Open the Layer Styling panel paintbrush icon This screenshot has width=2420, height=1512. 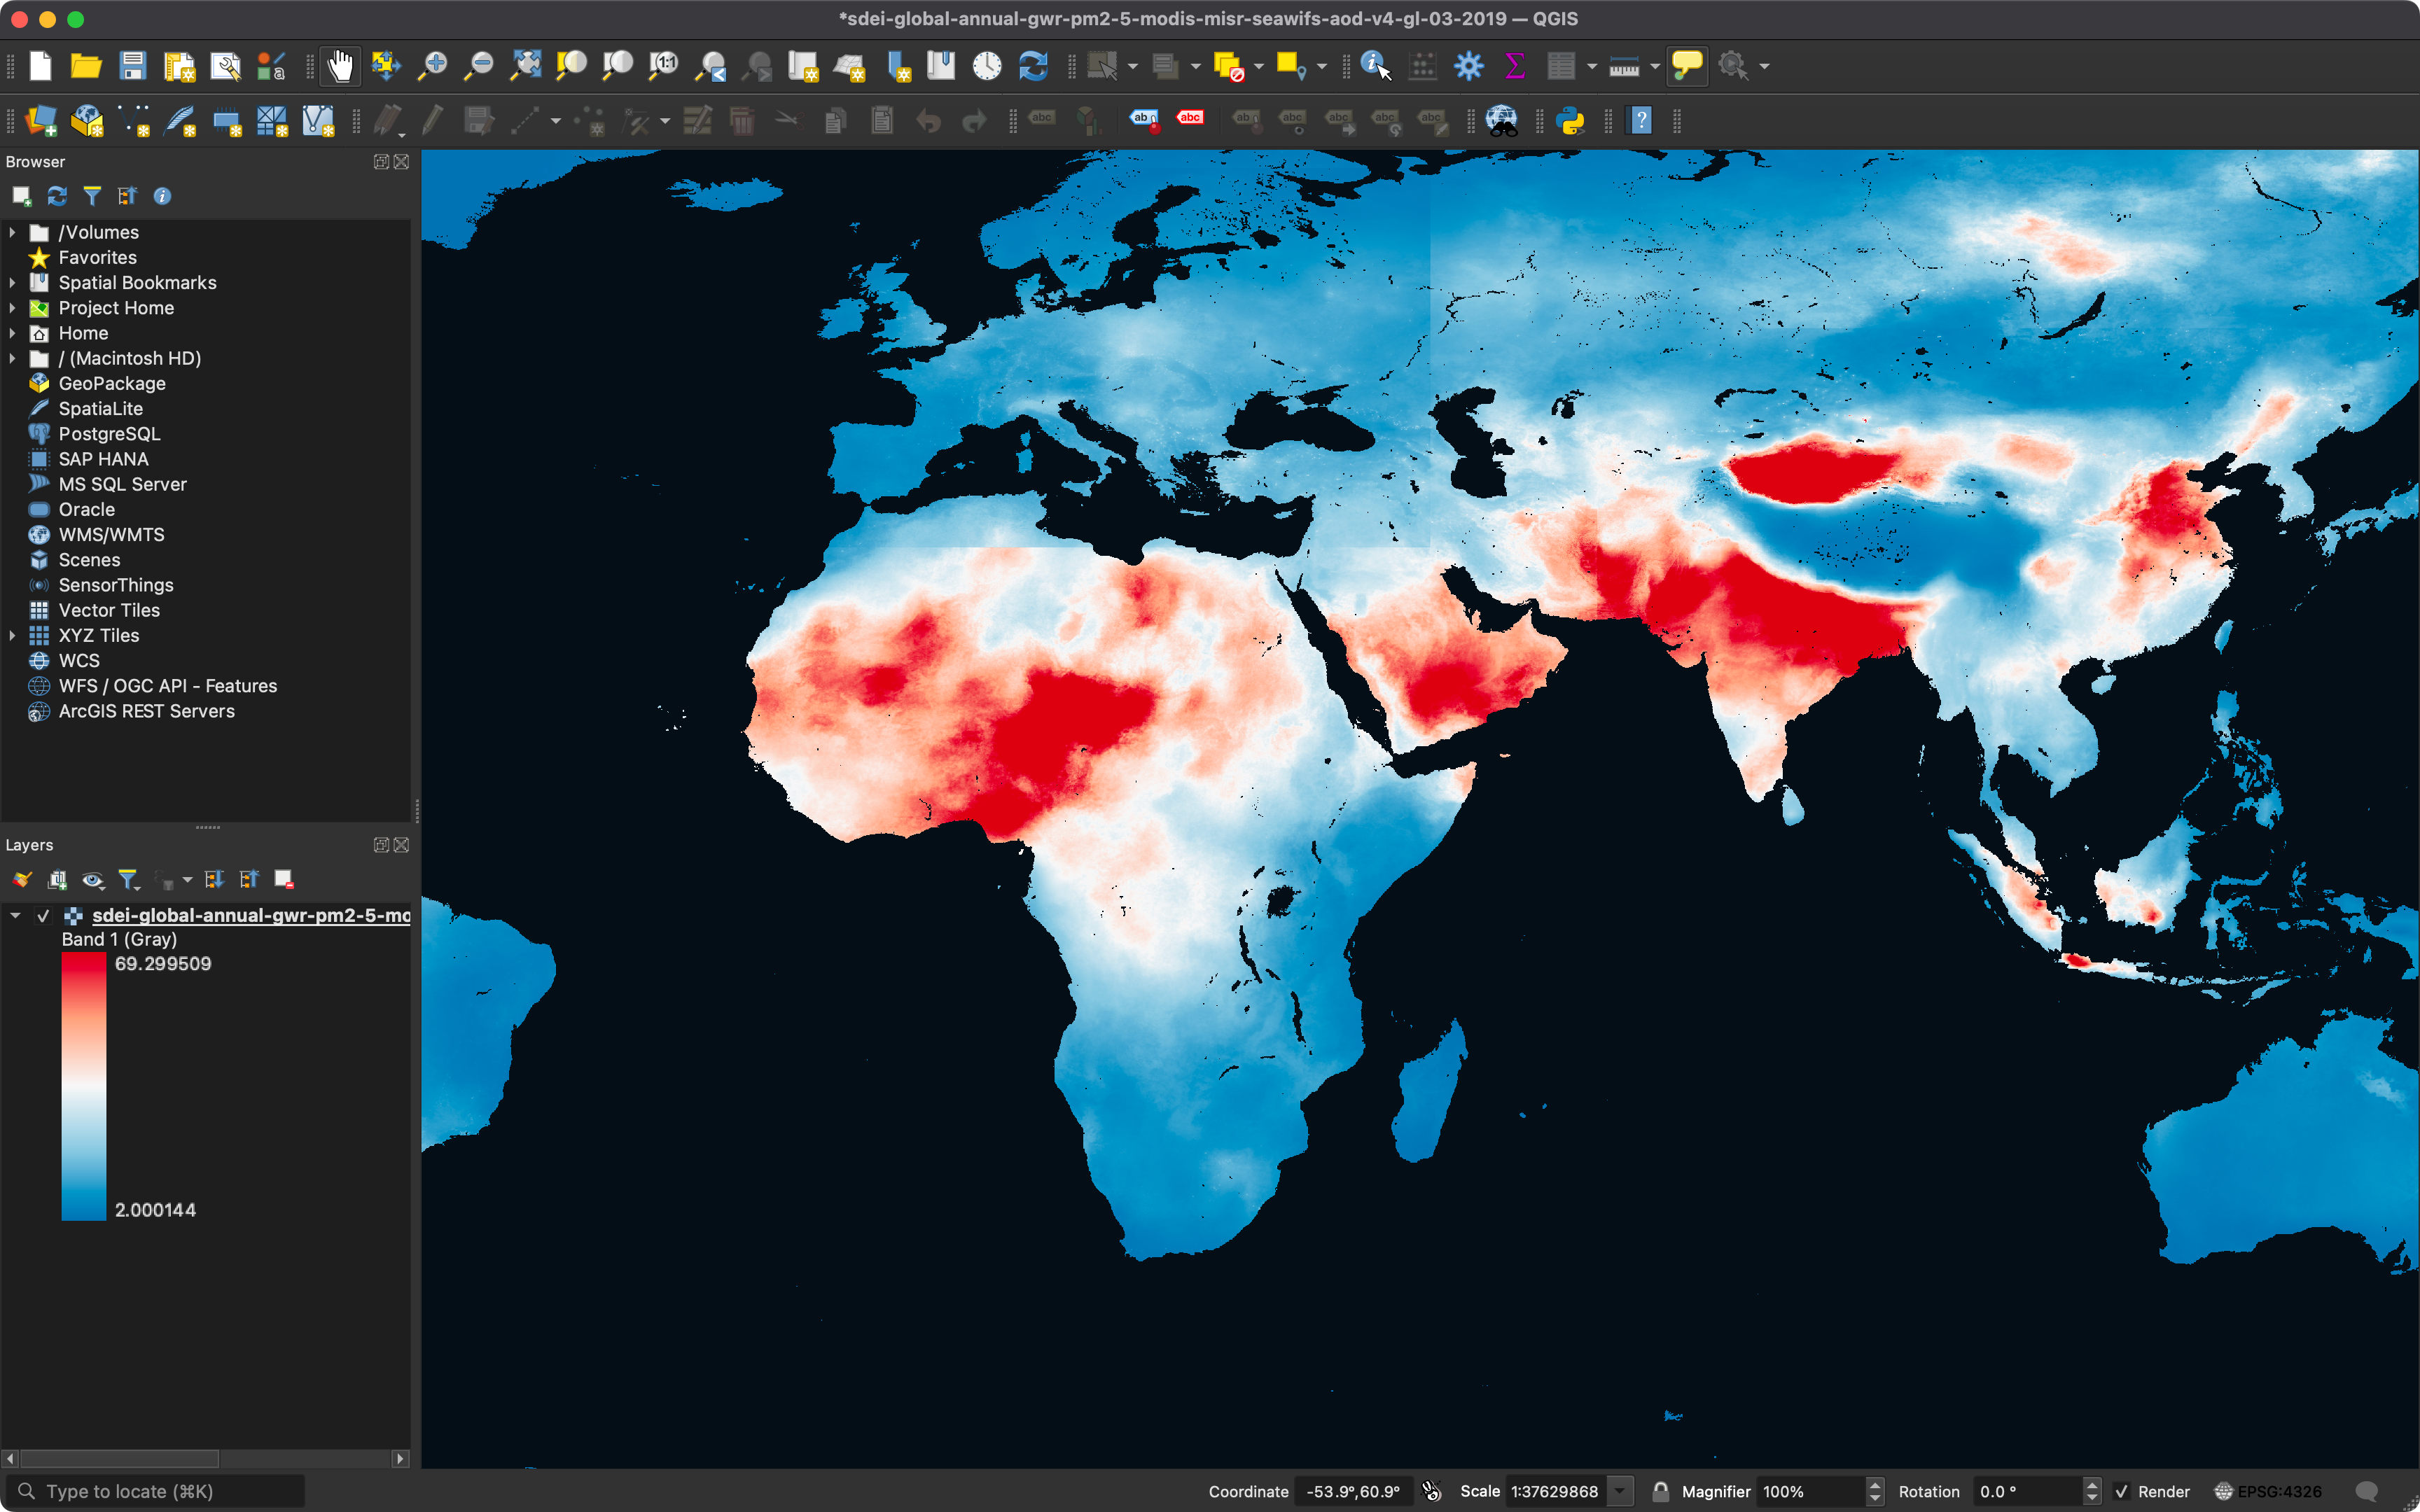point(21,879)
